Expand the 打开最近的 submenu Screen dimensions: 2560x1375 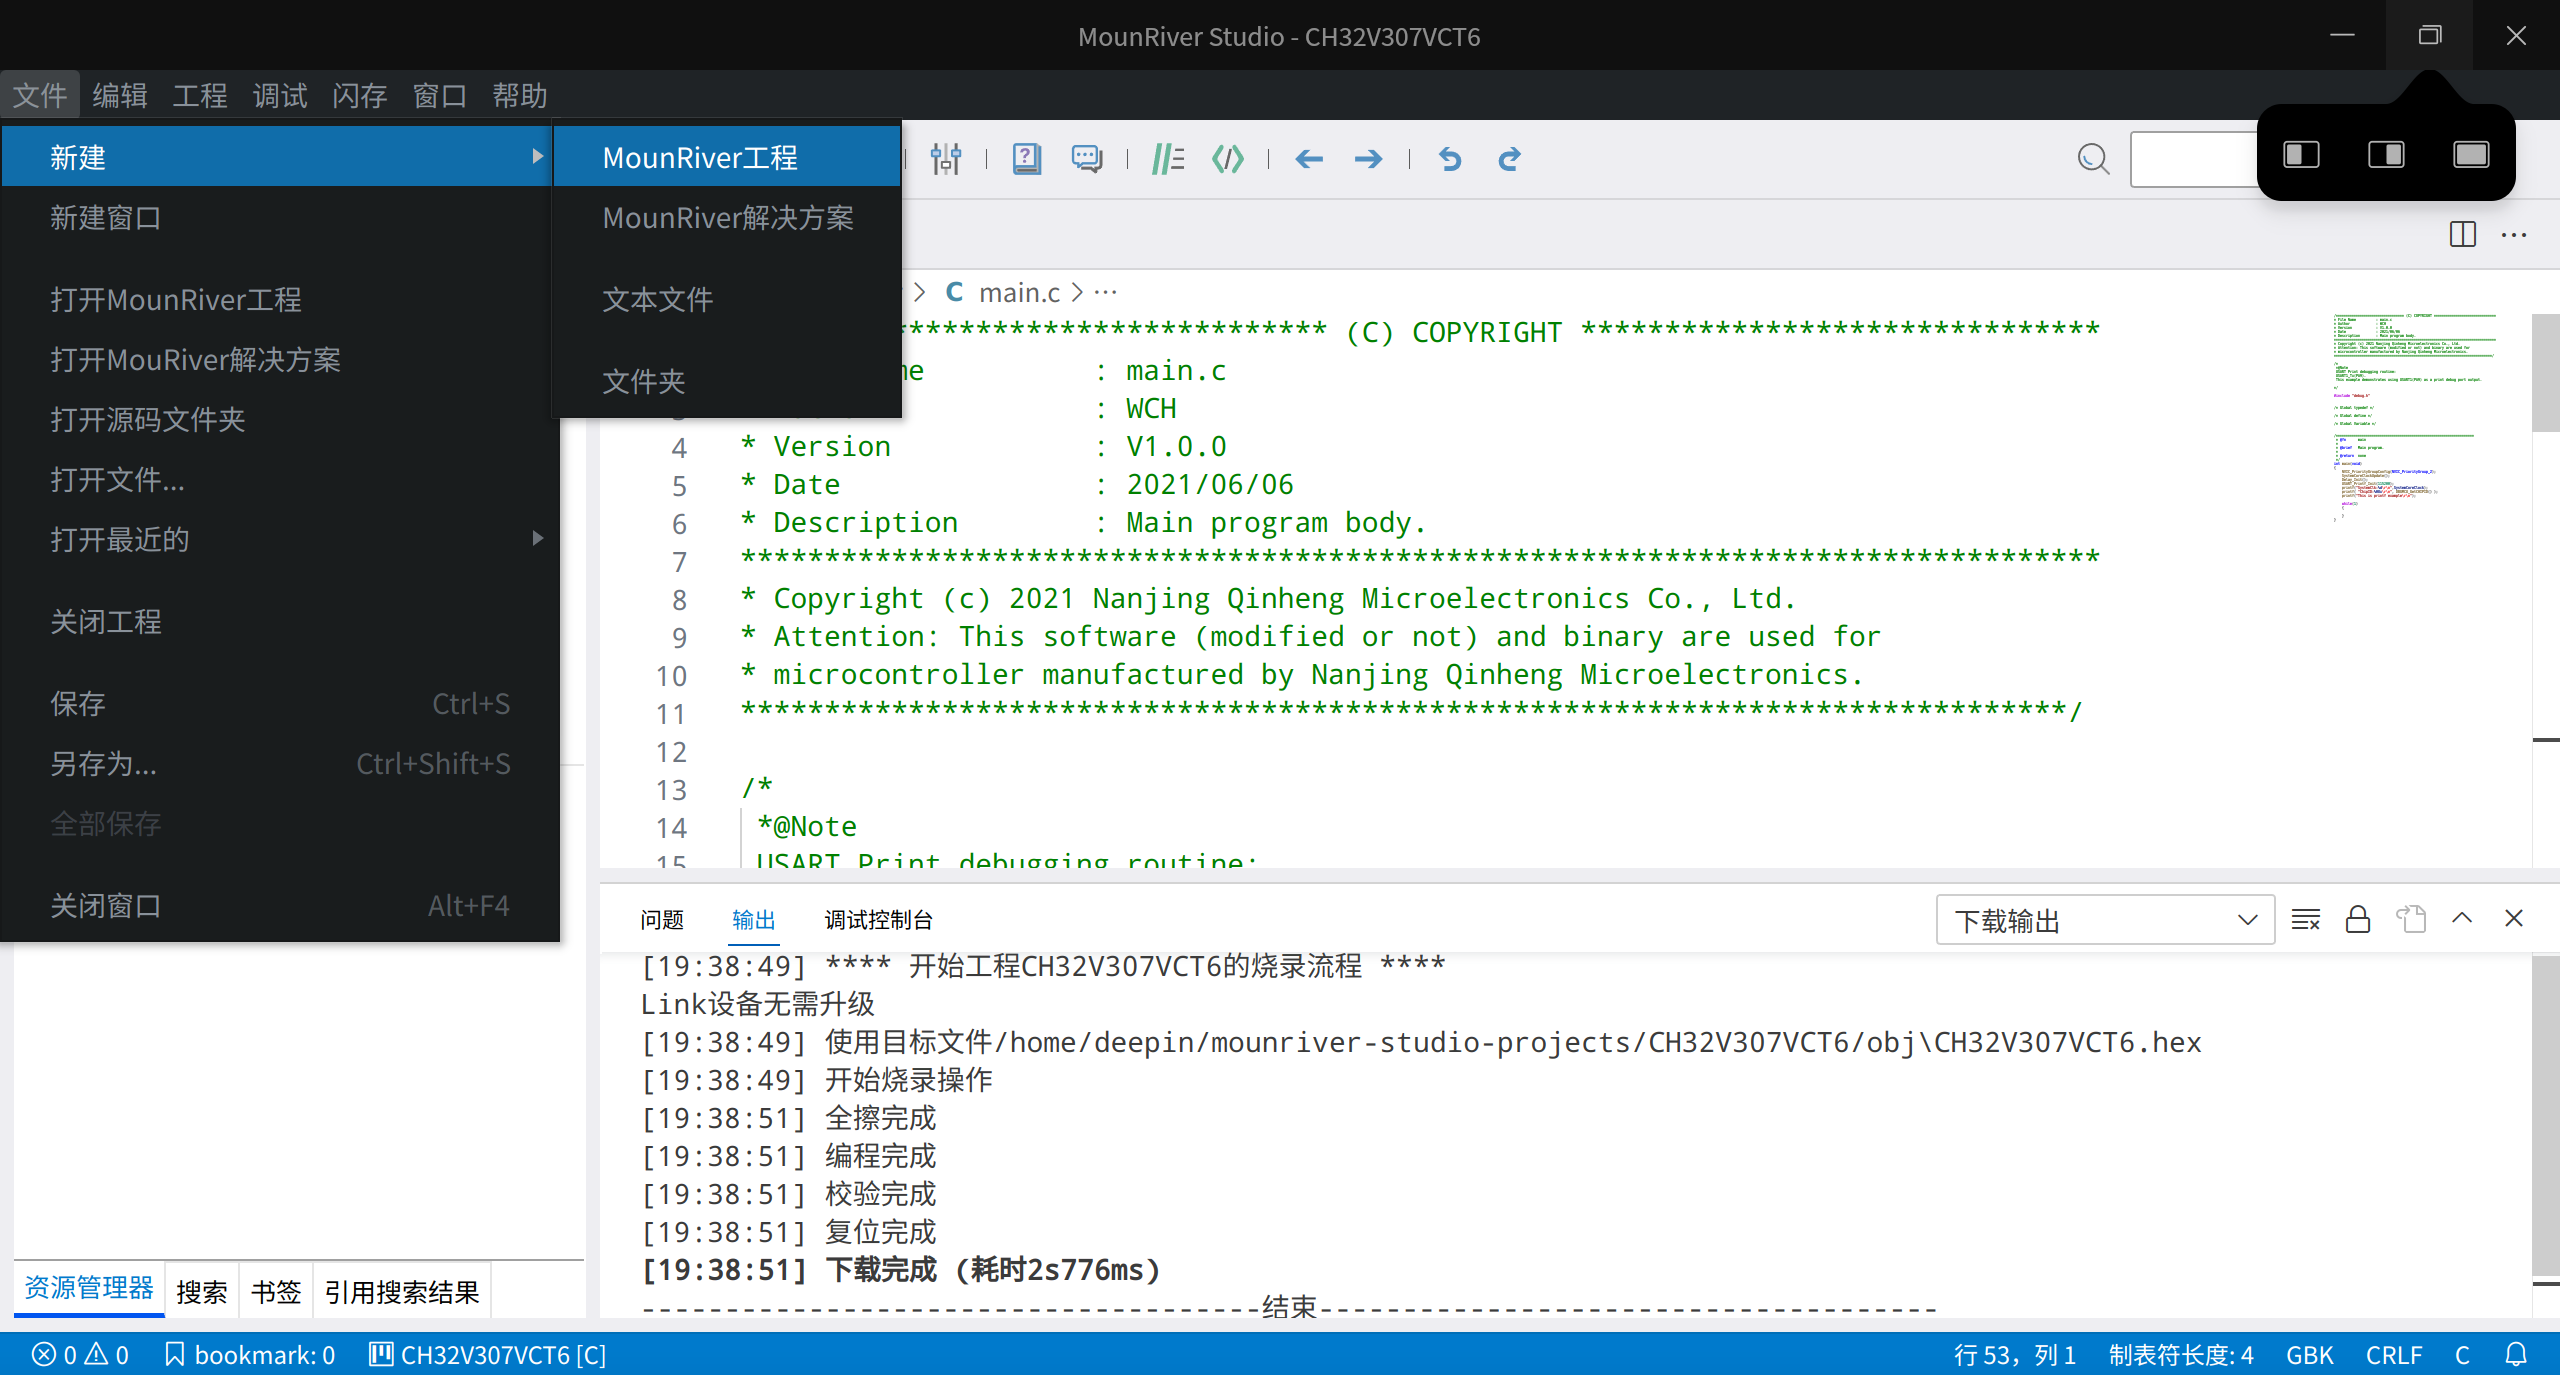280,539
